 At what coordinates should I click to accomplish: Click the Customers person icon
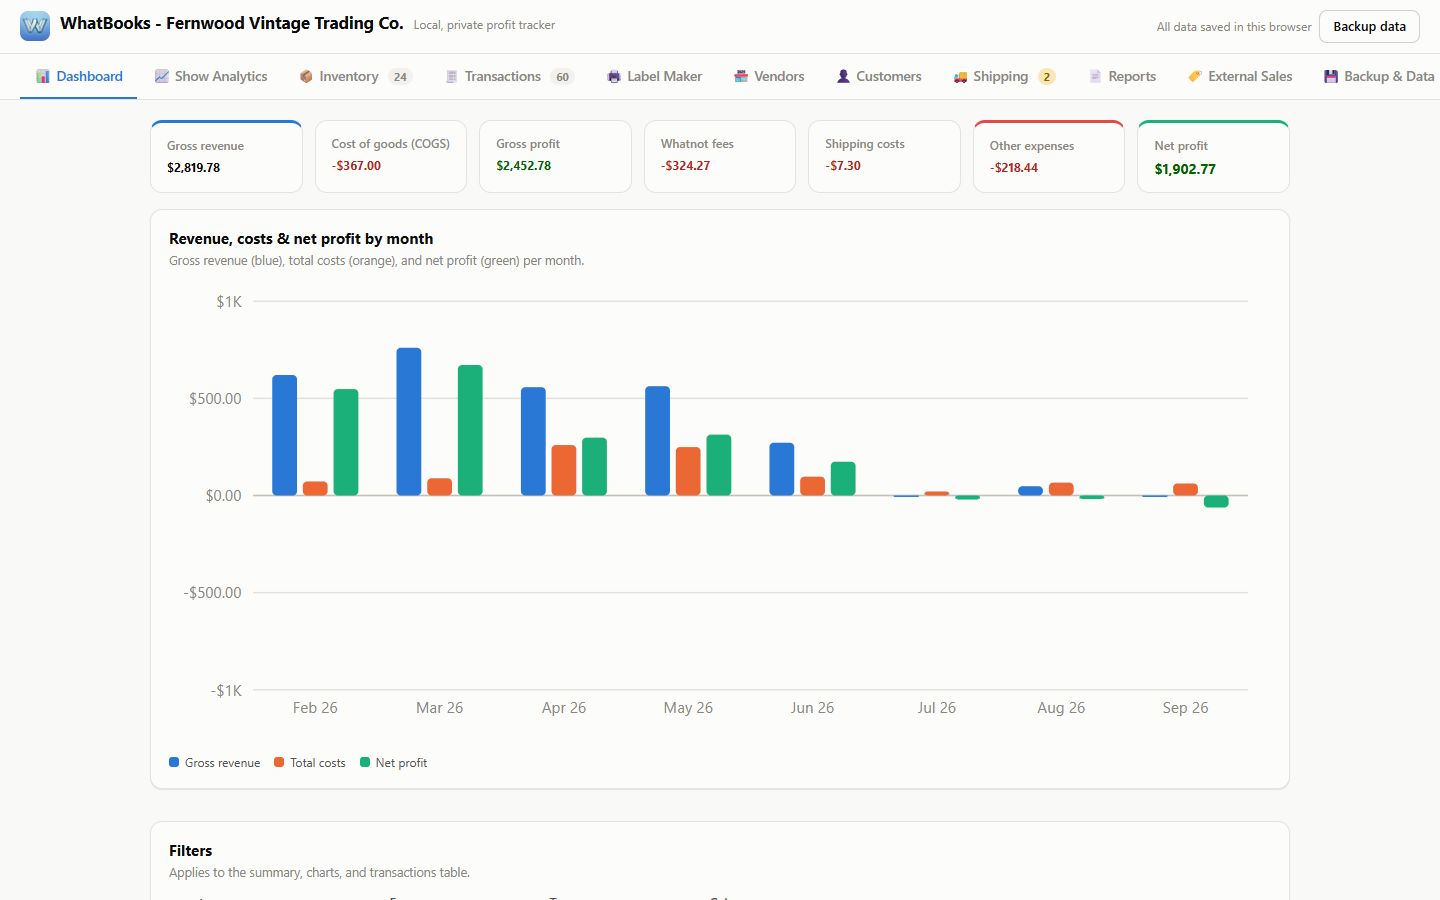[843, 76]
